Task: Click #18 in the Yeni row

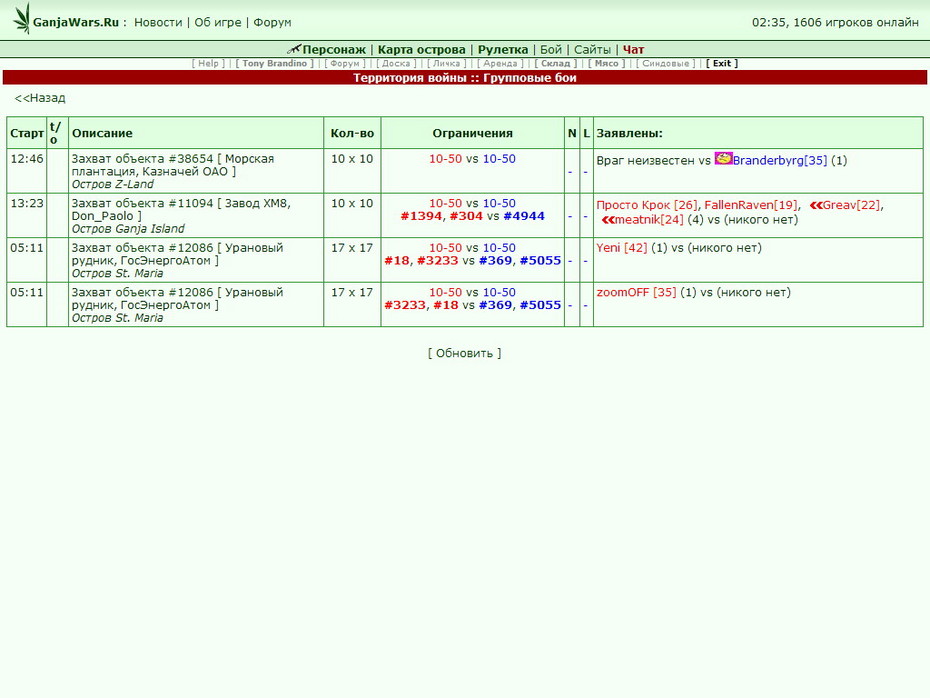Action: 397,260
